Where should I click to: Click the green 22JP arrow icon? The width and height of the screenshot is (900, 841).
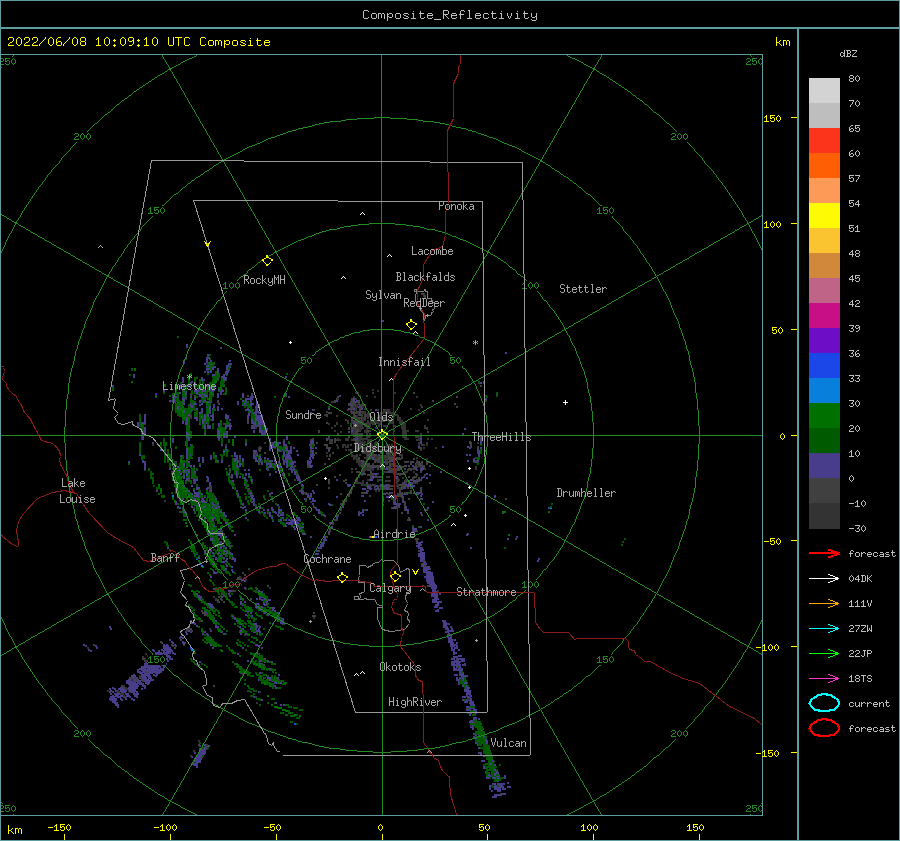[x=824, y=653]
